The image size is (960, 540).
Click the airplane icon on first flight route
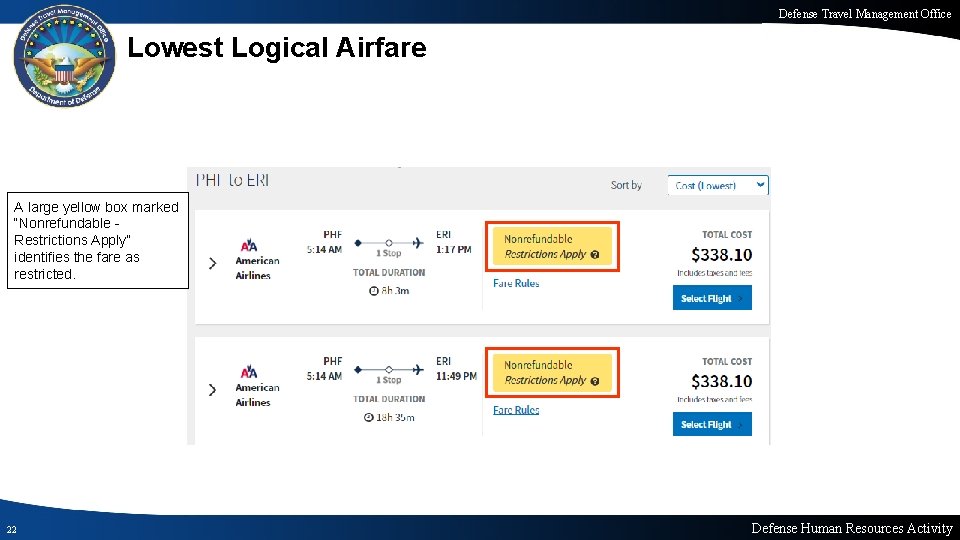416,242
